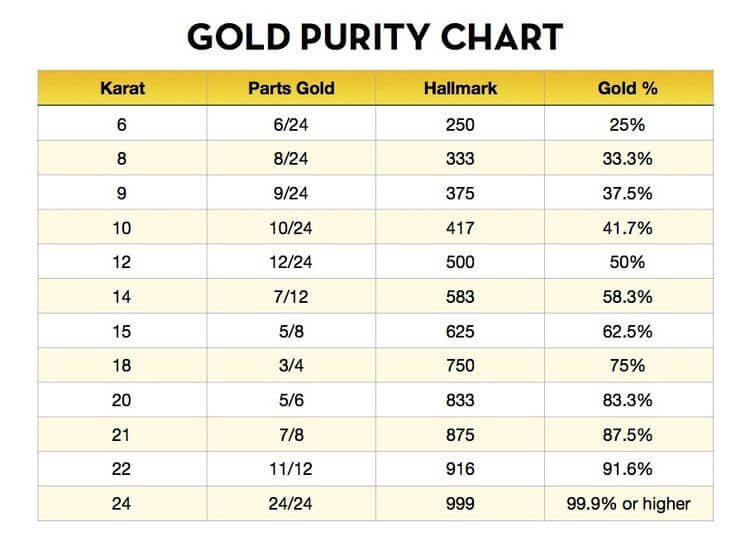
Task: Select the hallmark 625 cell
Action: [x=461, y=331]
